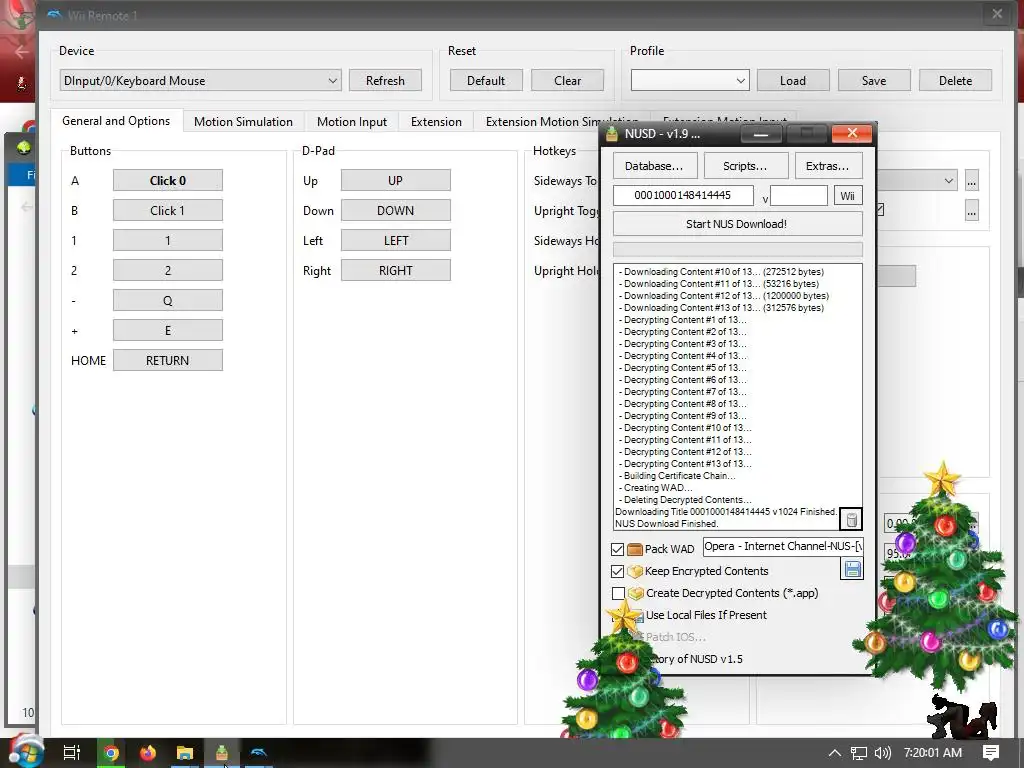Click the Keep Encrypted Contents package icon
Screen dimensions: 1024x768
pyautogui.click(x=635, y=571)
